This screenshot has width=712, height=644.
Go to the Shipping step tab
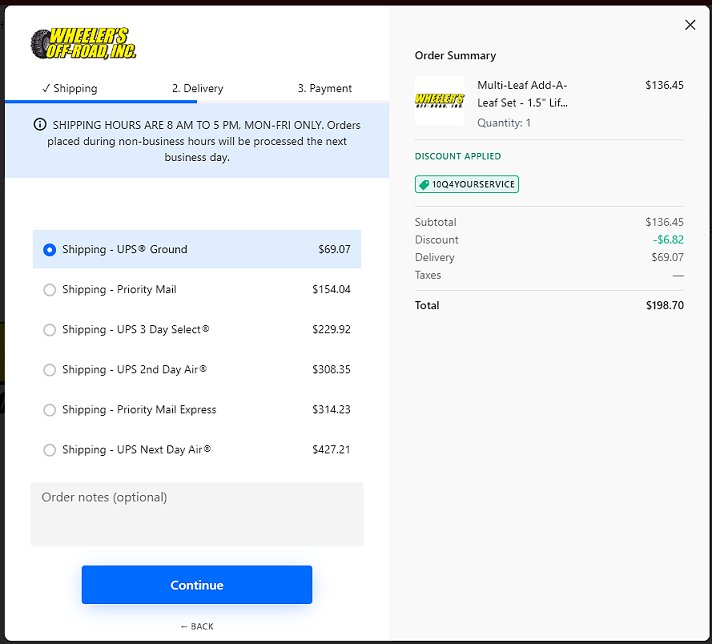[69, 88]
